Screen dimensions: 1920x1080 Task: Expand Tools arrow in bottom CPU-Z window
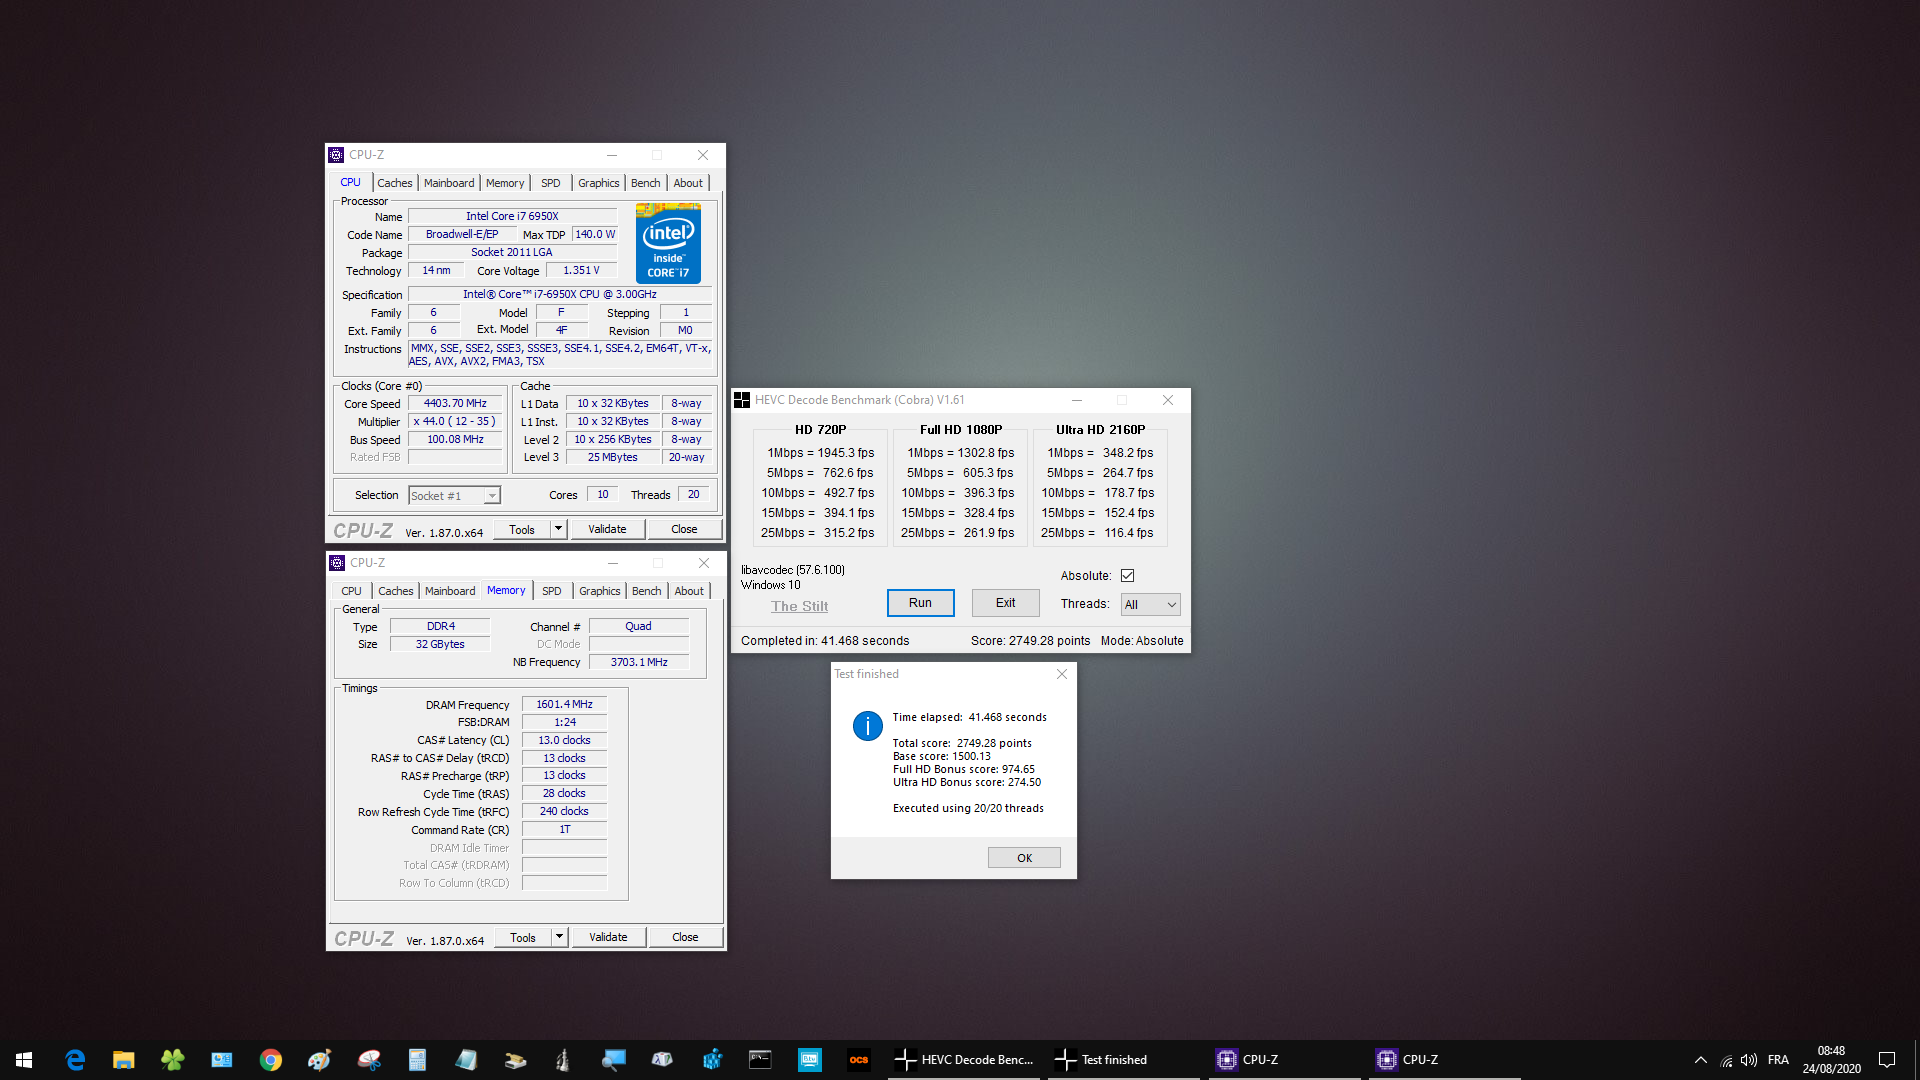(559, 937)
